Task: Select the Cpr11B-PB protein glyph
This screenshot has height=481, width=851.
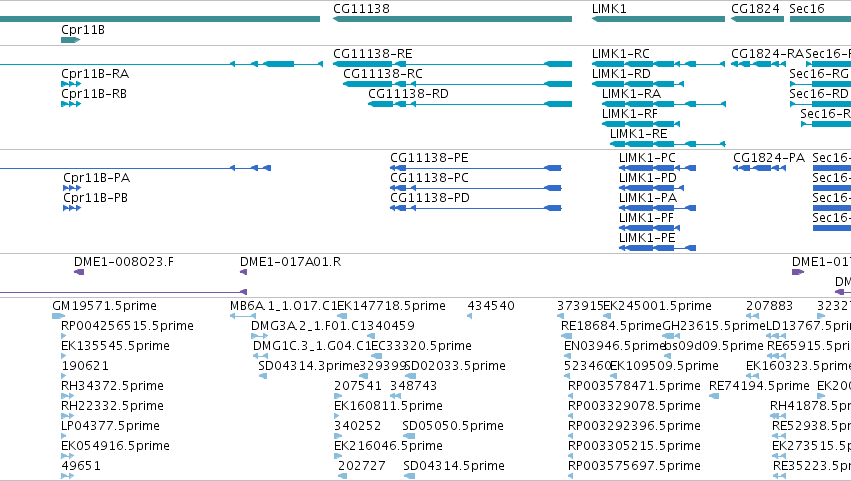Action: [x=72, y=208]
